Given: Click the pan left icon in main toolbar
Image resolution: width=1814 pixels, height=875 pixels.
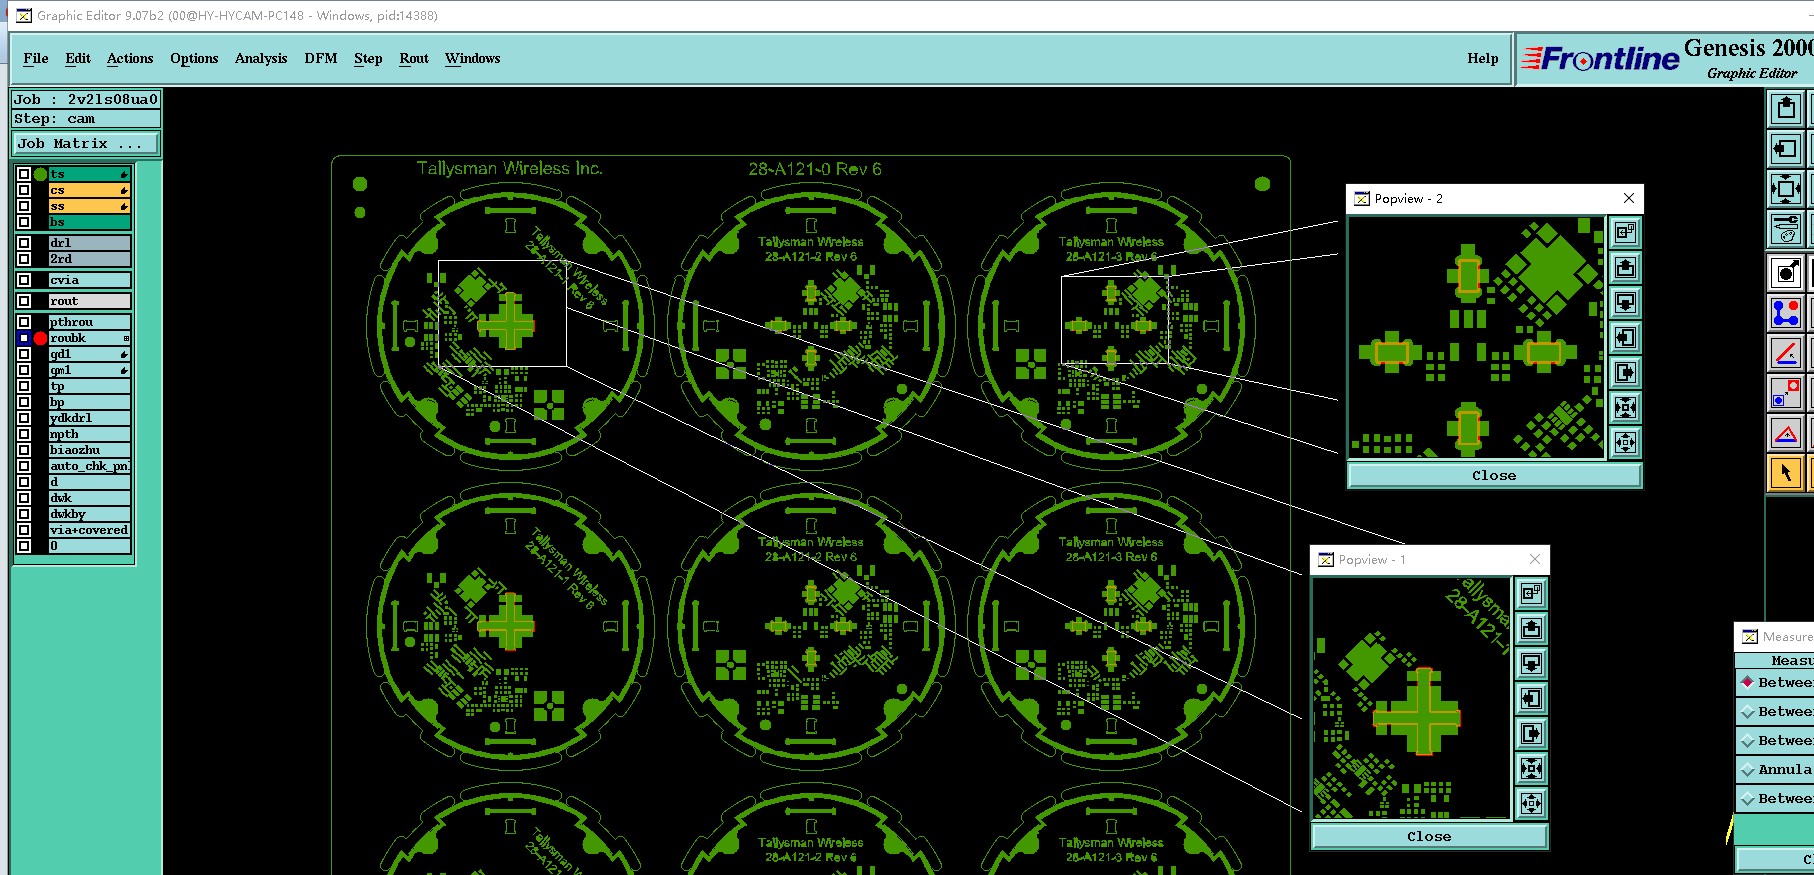Looking at the screenshot, I should pos(1786,149).
